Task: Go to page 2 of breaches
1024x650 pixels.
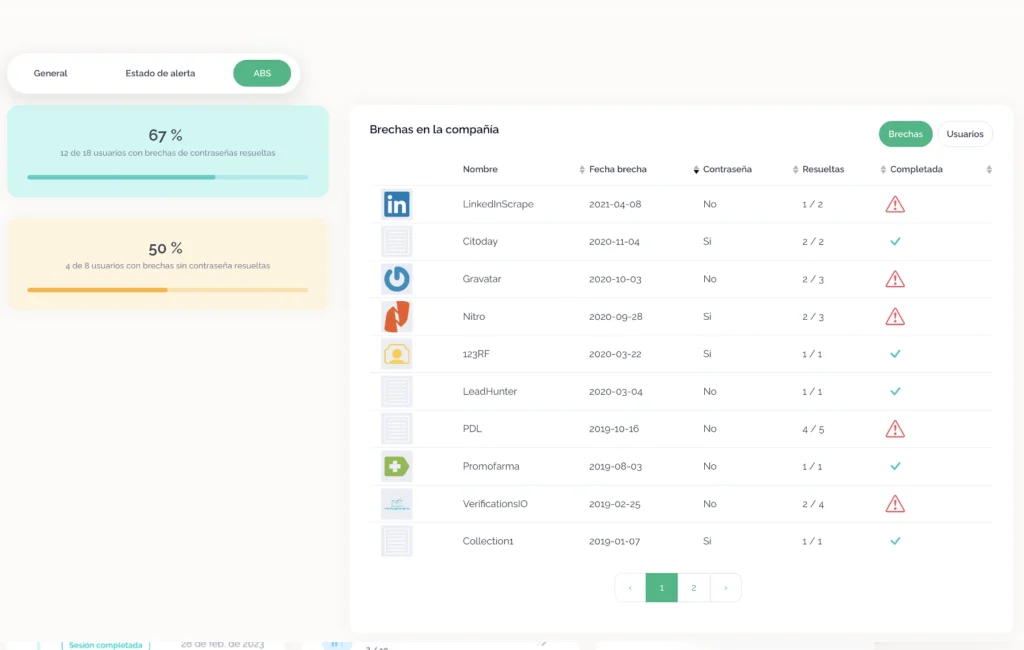Action: [x=694, y=588]
